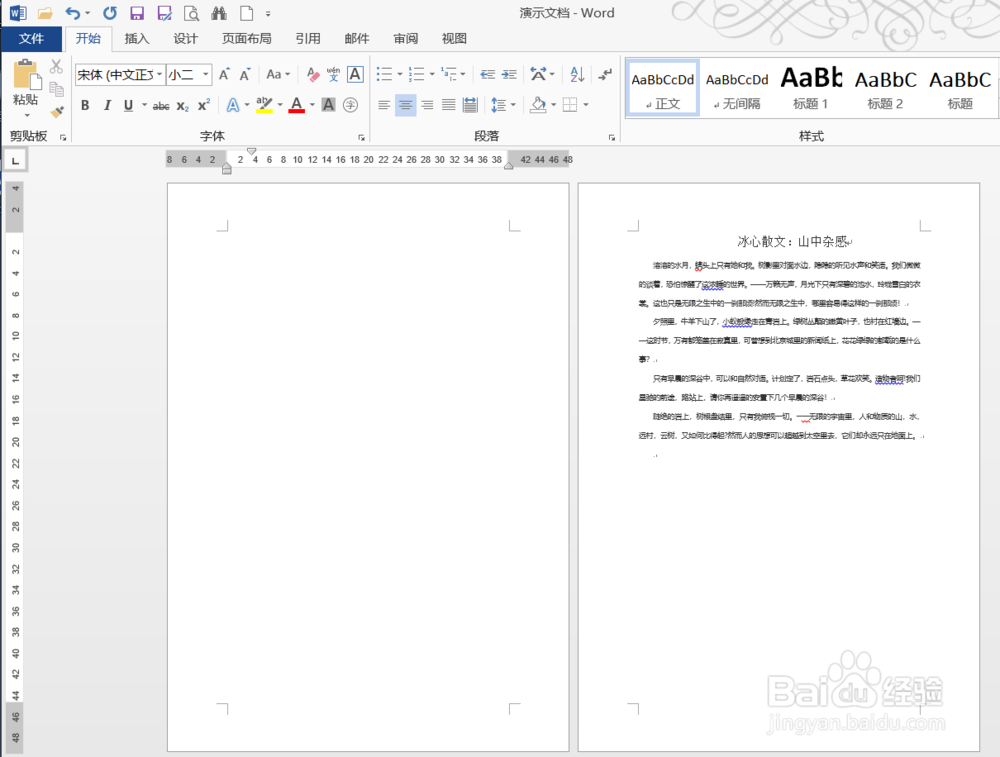Apply subscript formatting
The image size is (1000, 757).
click(181, 105)
